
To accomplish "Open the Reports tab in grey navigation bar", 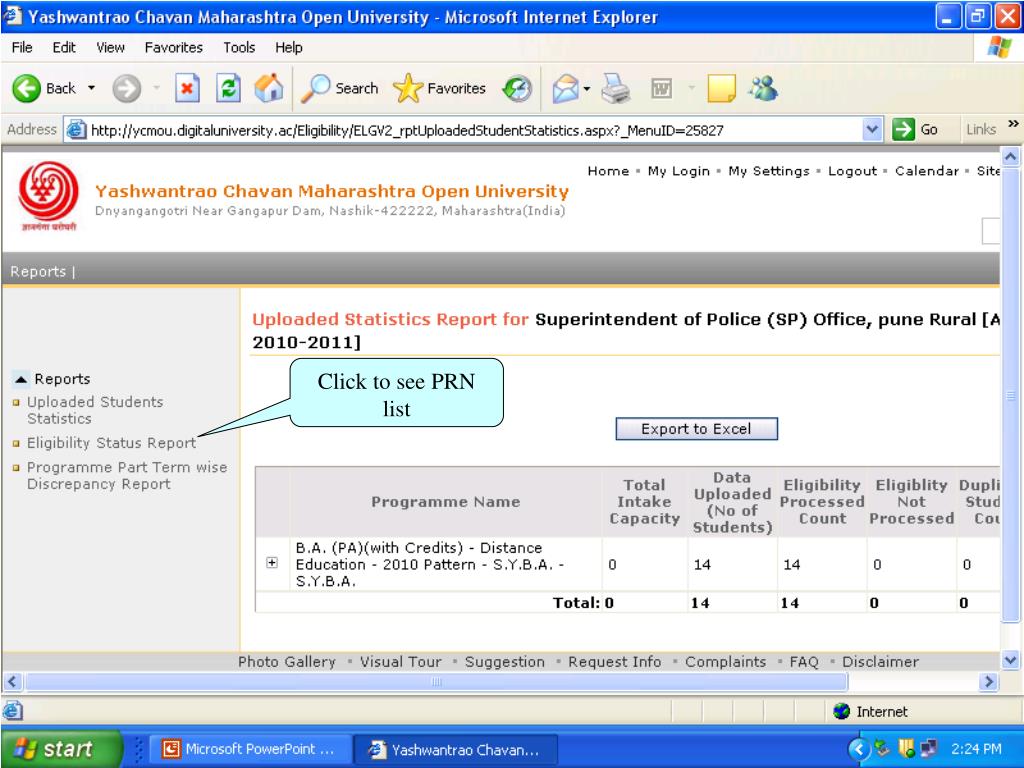I will coord(38,272).
